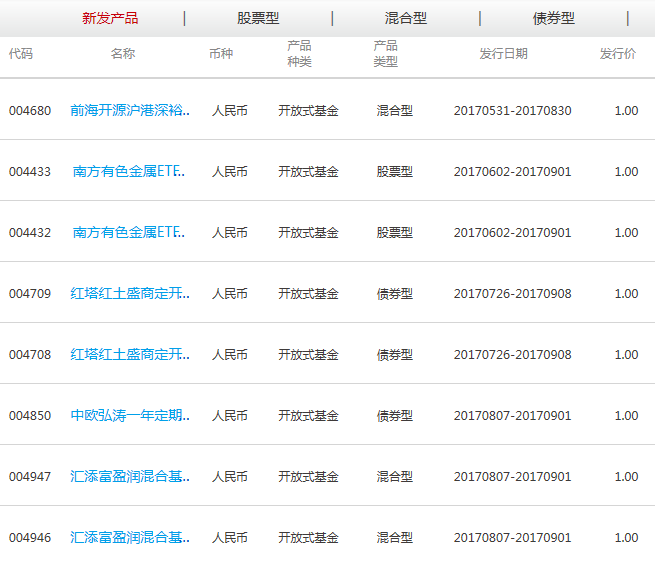This screenshot has height=565, width=655.
Task: Click the 1.00 price in row 004946
Action: [626, 537]
